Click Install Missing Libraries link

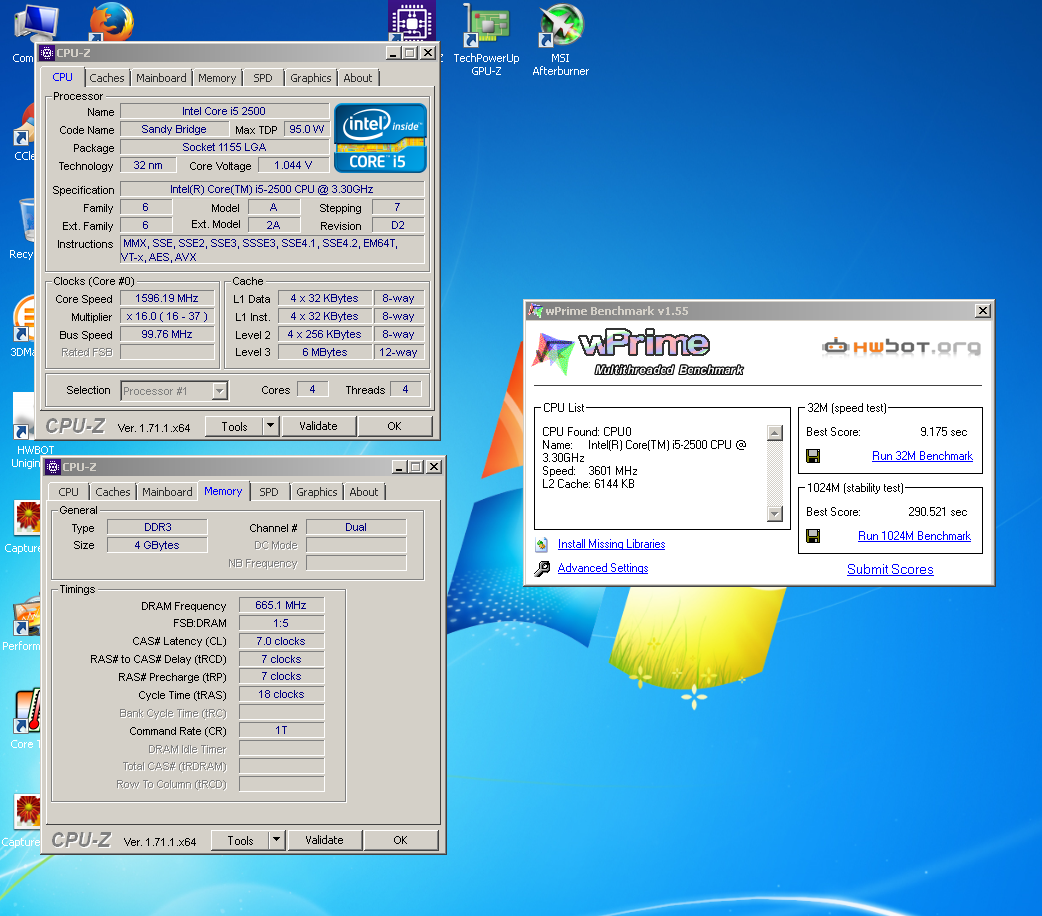(x=611, y=544)
